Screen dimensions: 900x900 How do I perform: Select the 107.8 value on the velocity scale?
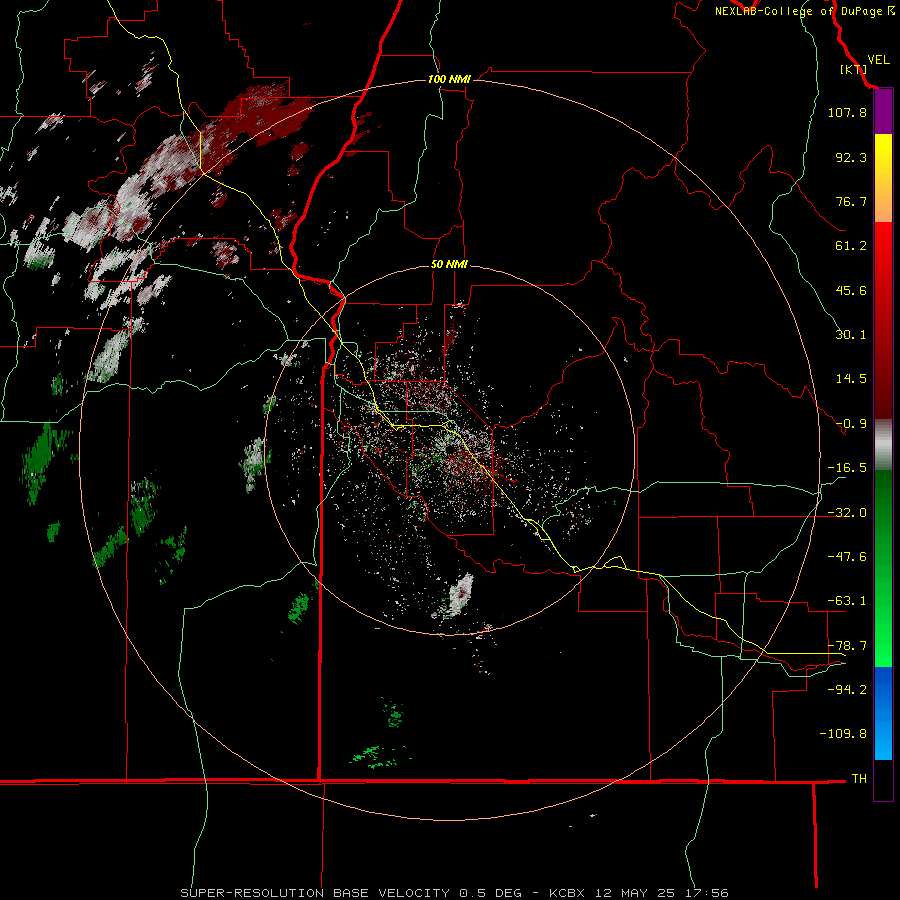(x=847, y=112)
